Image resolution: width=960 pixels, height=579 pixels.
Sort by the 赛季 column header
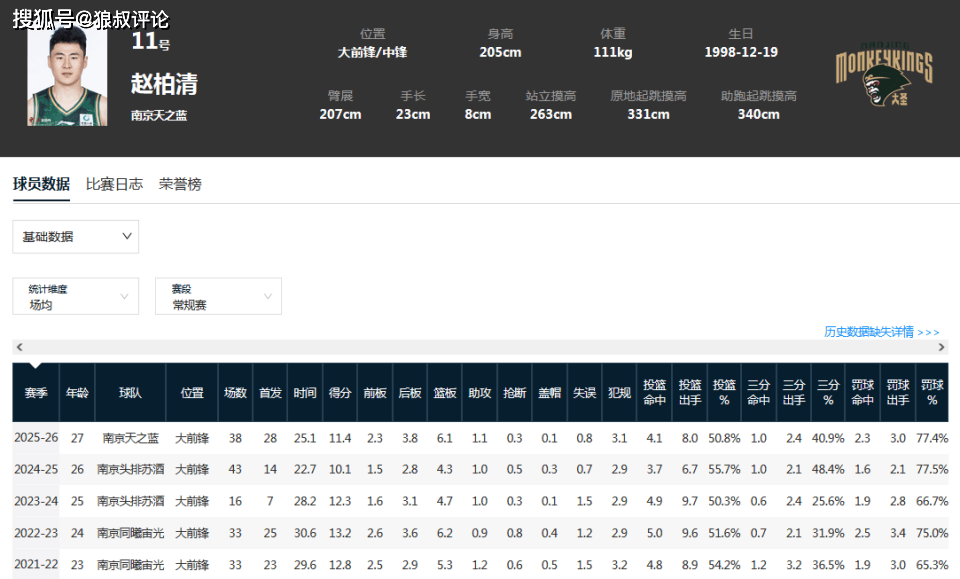coord(36,393)
